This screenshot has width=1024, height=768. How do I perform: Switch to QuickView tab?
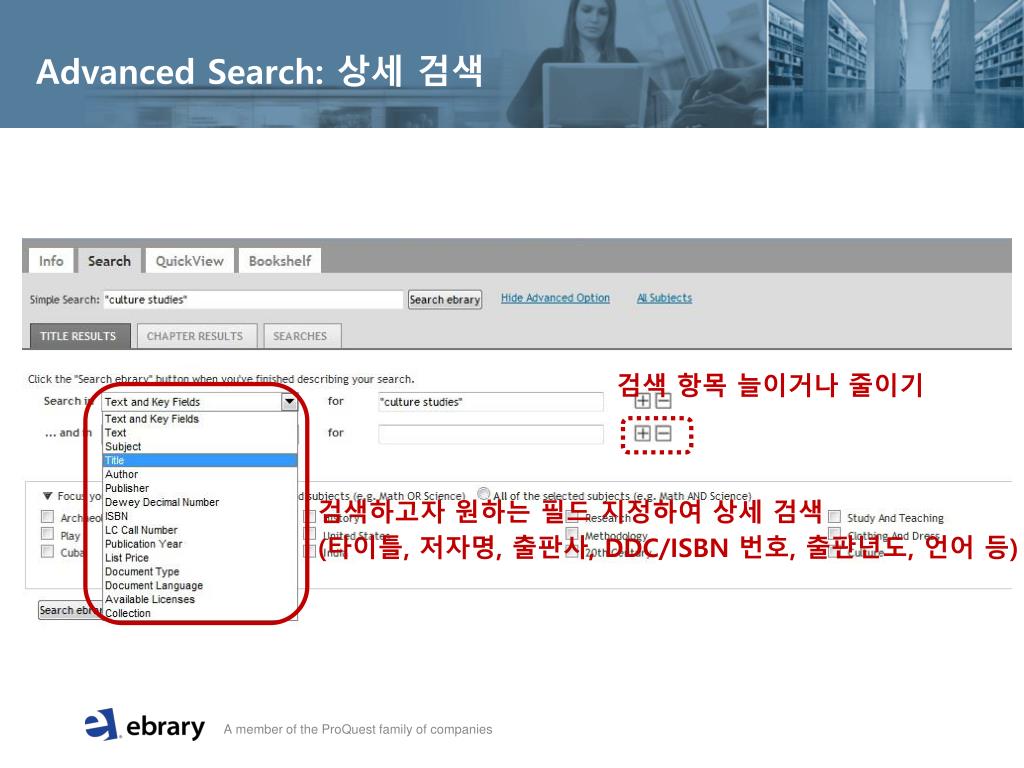pyautogui.click(x=189, y=261)
